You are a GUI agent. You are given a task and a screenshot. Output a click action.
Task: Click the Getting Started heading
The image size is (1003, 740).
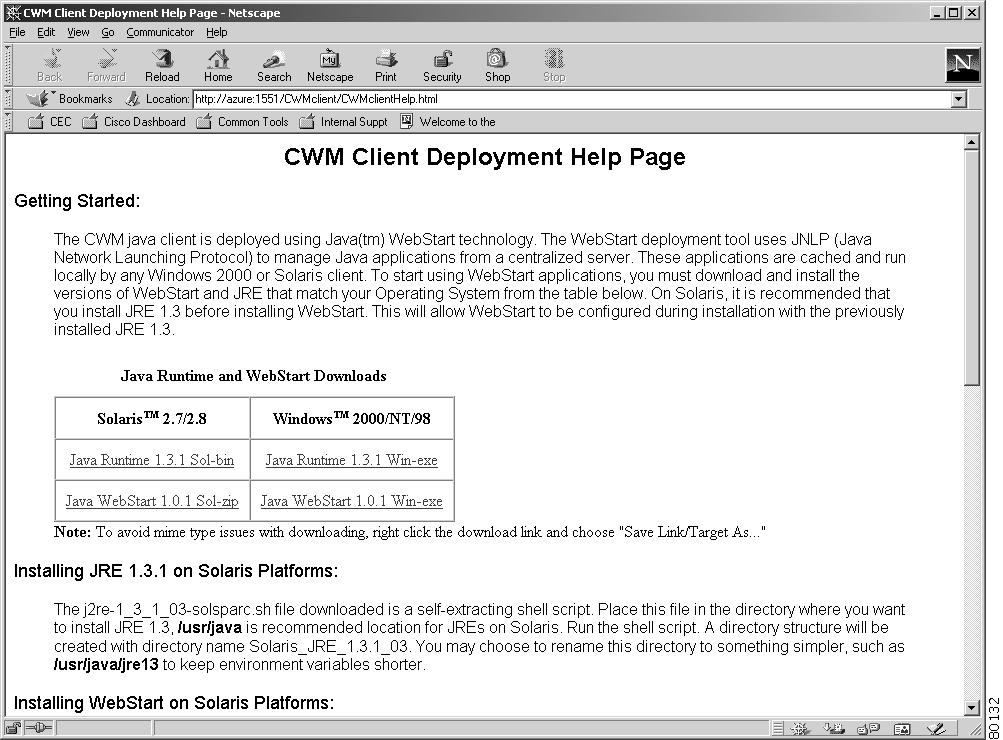(x=77, y=201)
